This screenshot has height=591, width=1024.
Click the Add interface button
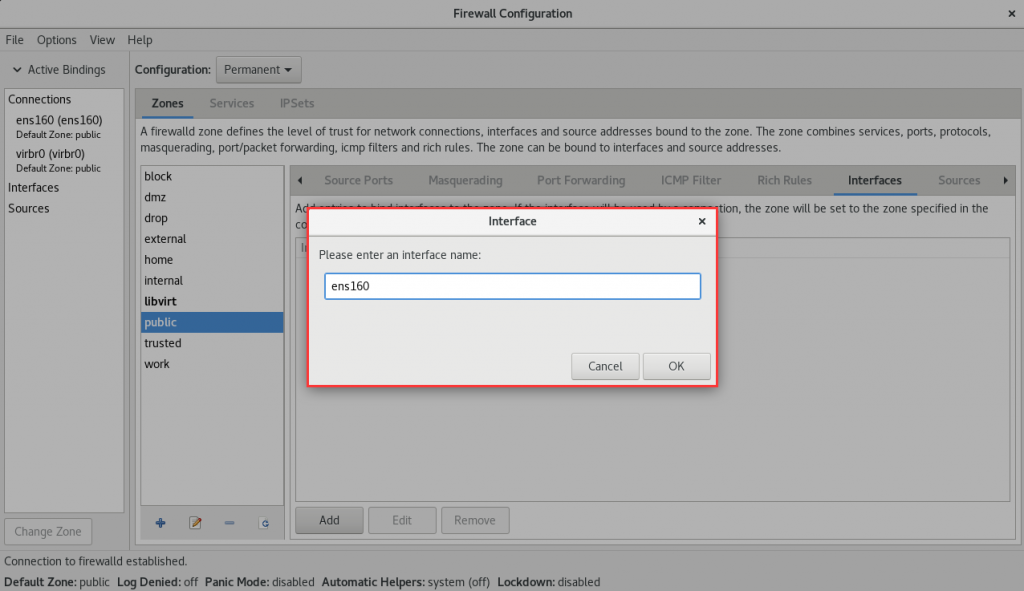[x=329, y=520]
